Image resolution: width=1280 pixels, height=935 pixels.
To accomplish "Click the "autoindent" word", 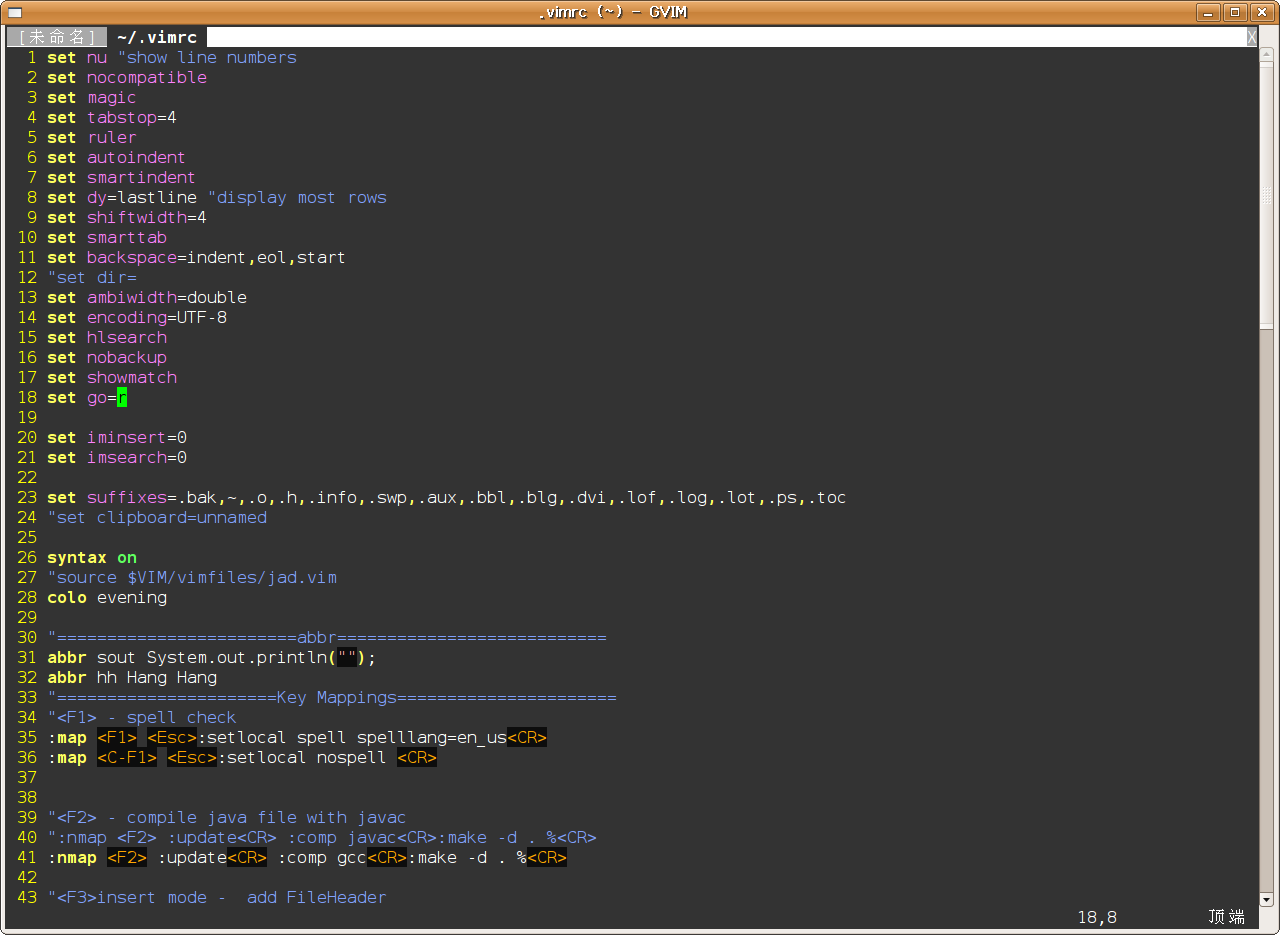I will (136, 158).
